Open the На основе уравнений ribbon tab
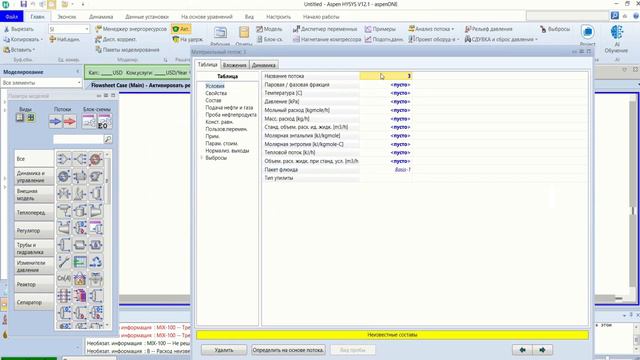Image resolution: width=640 pixels, height=360 pixels. pos(207,17)
